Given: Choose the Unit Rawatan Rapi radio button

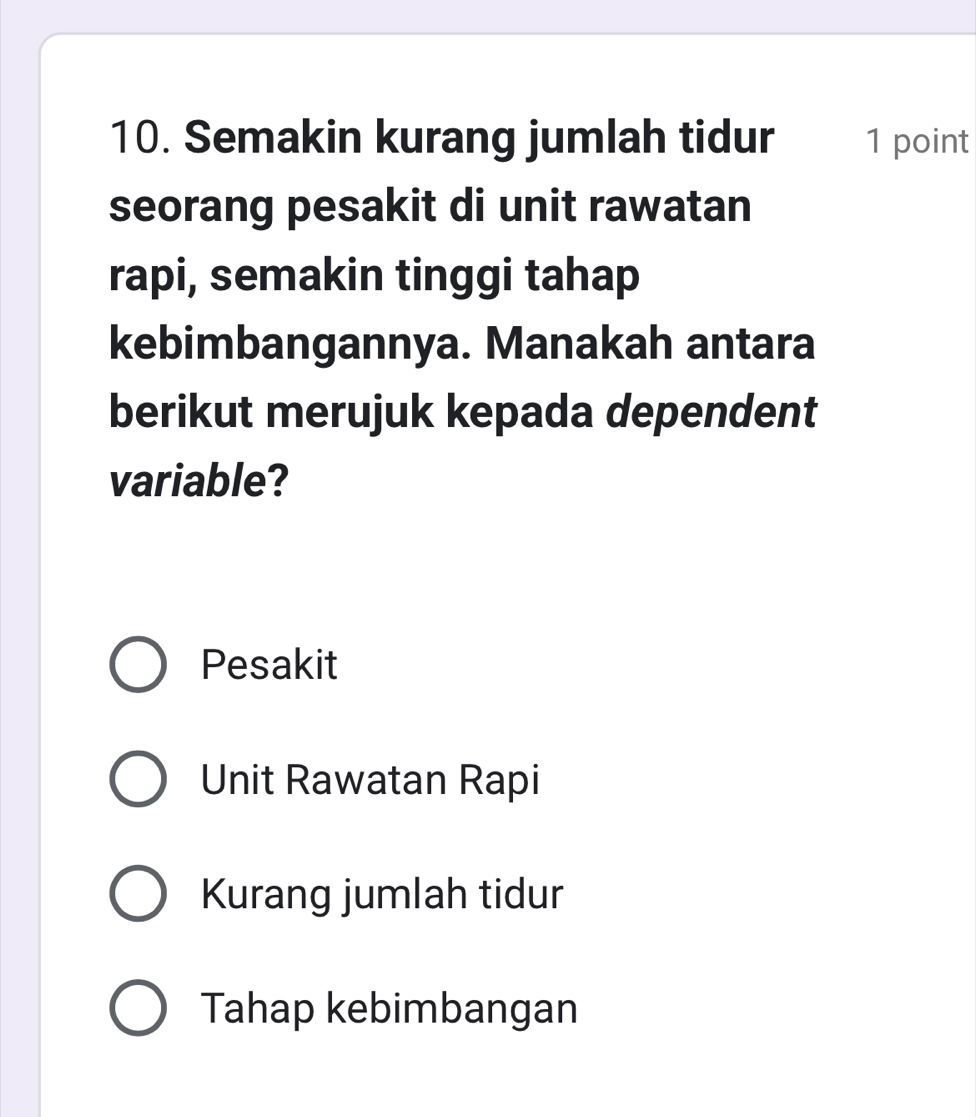Looking at the screenshot, I should [137, 779].
